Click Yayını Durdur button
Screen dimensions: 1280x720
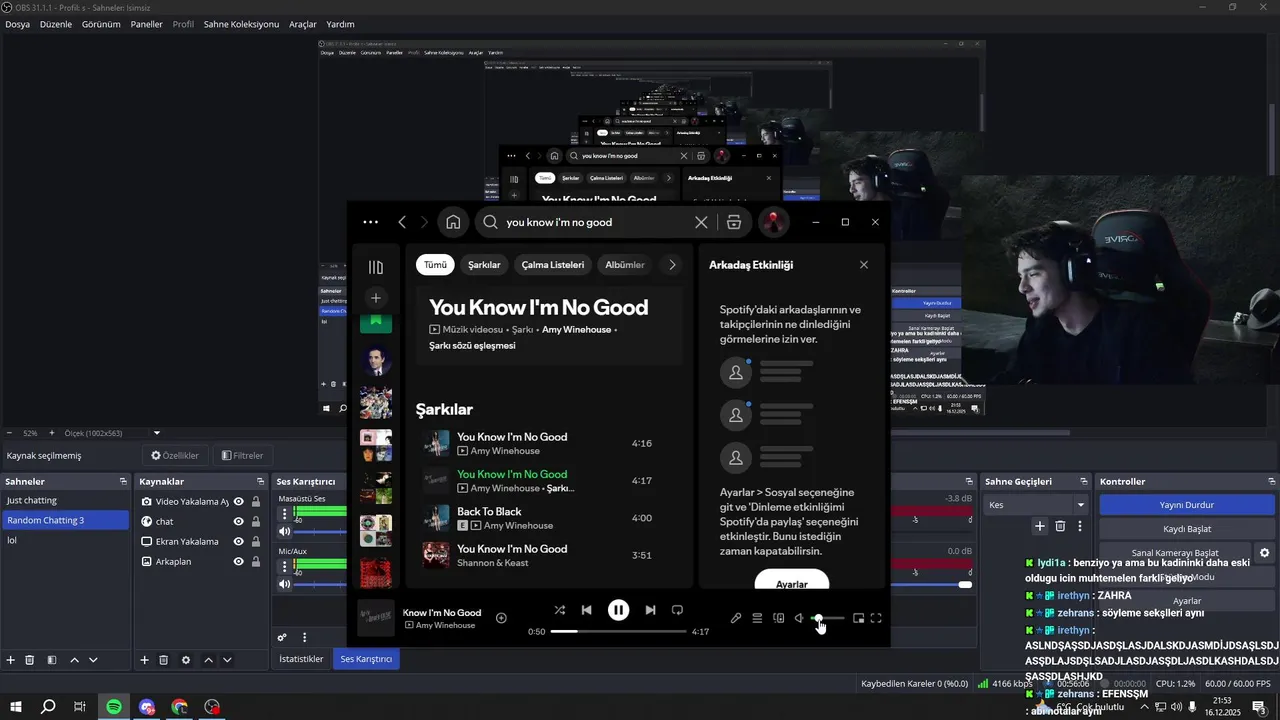click(x=1186, y=505)
